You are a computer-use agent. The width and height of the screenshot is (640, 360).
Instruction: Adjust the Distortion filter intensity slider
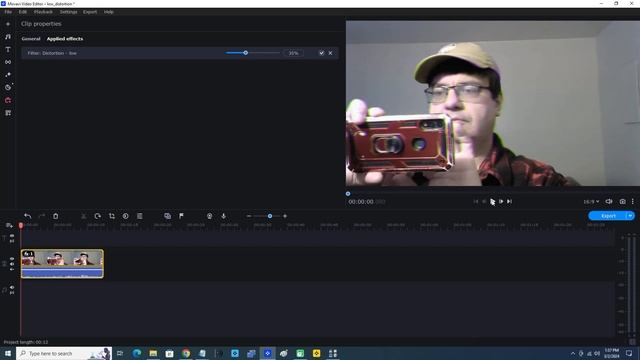[x=253, y=53]
